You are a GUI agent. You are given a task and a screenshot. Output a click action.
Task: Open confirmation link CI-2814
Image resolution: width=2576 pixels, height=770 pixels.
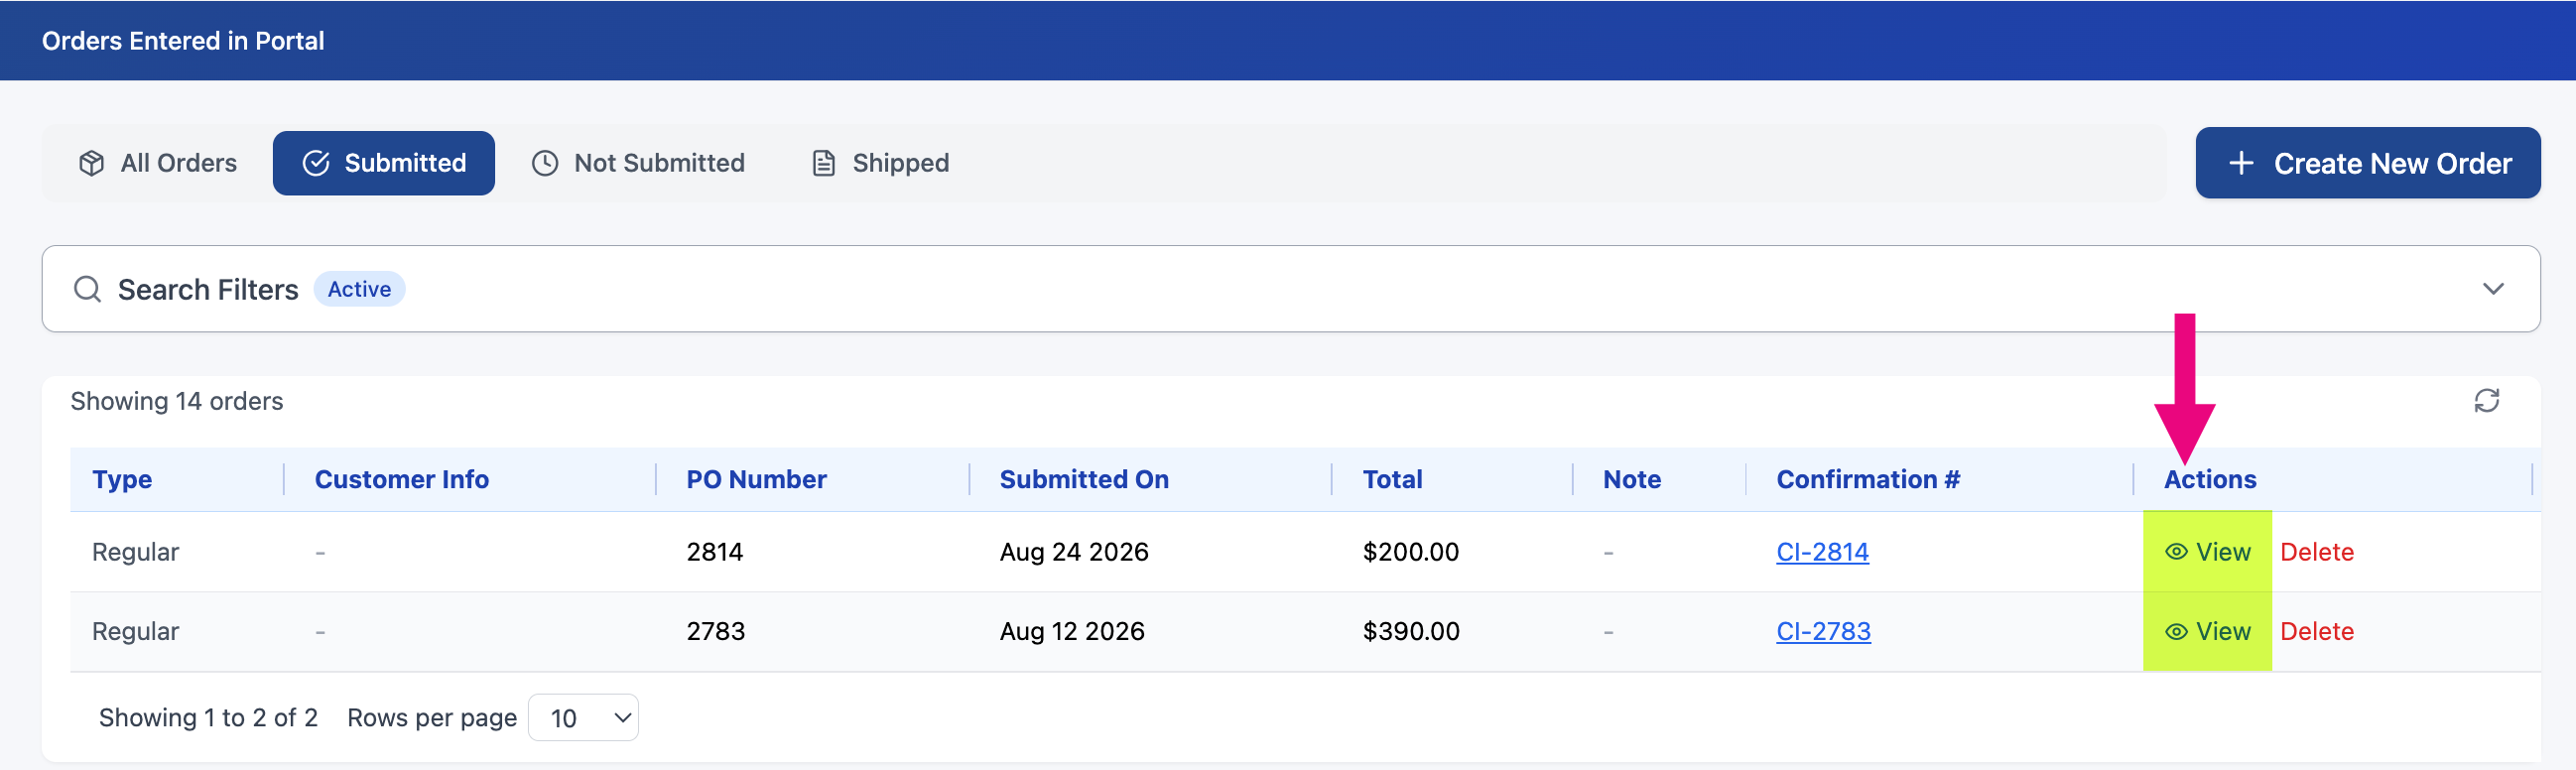point(1822,552)
